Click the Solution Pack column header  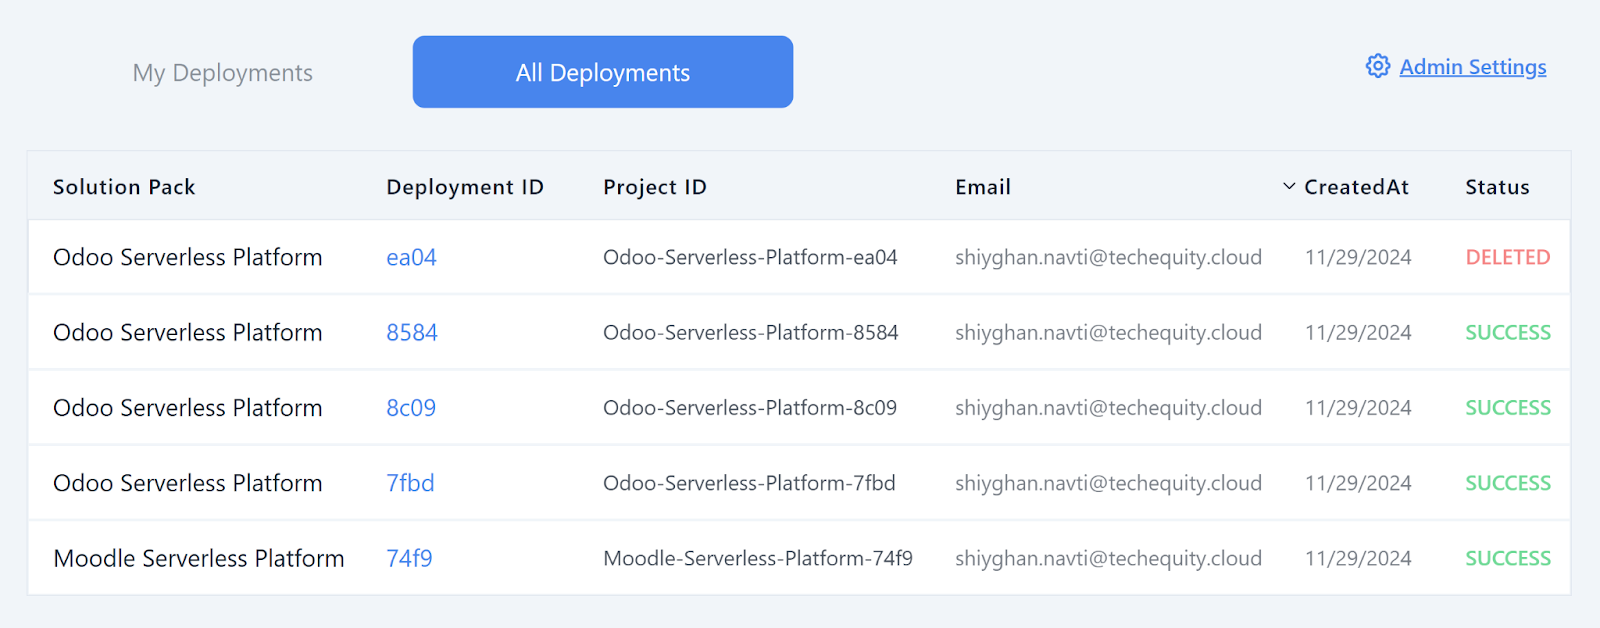pyautogui.click(x=124, y=187)
